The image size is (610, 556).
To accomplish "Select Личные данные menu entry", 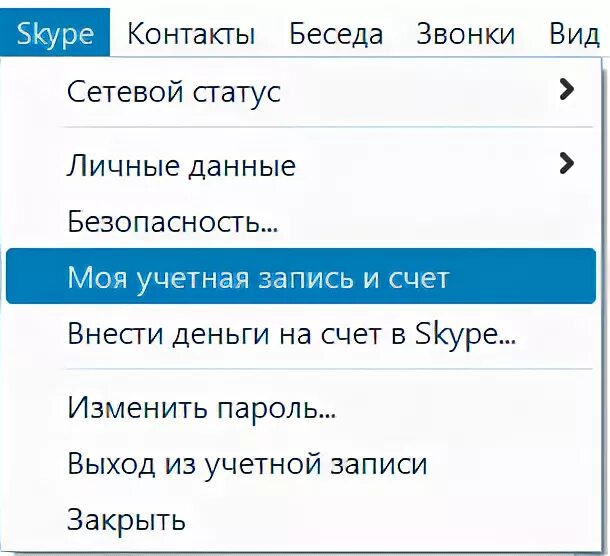I will 181,165.
